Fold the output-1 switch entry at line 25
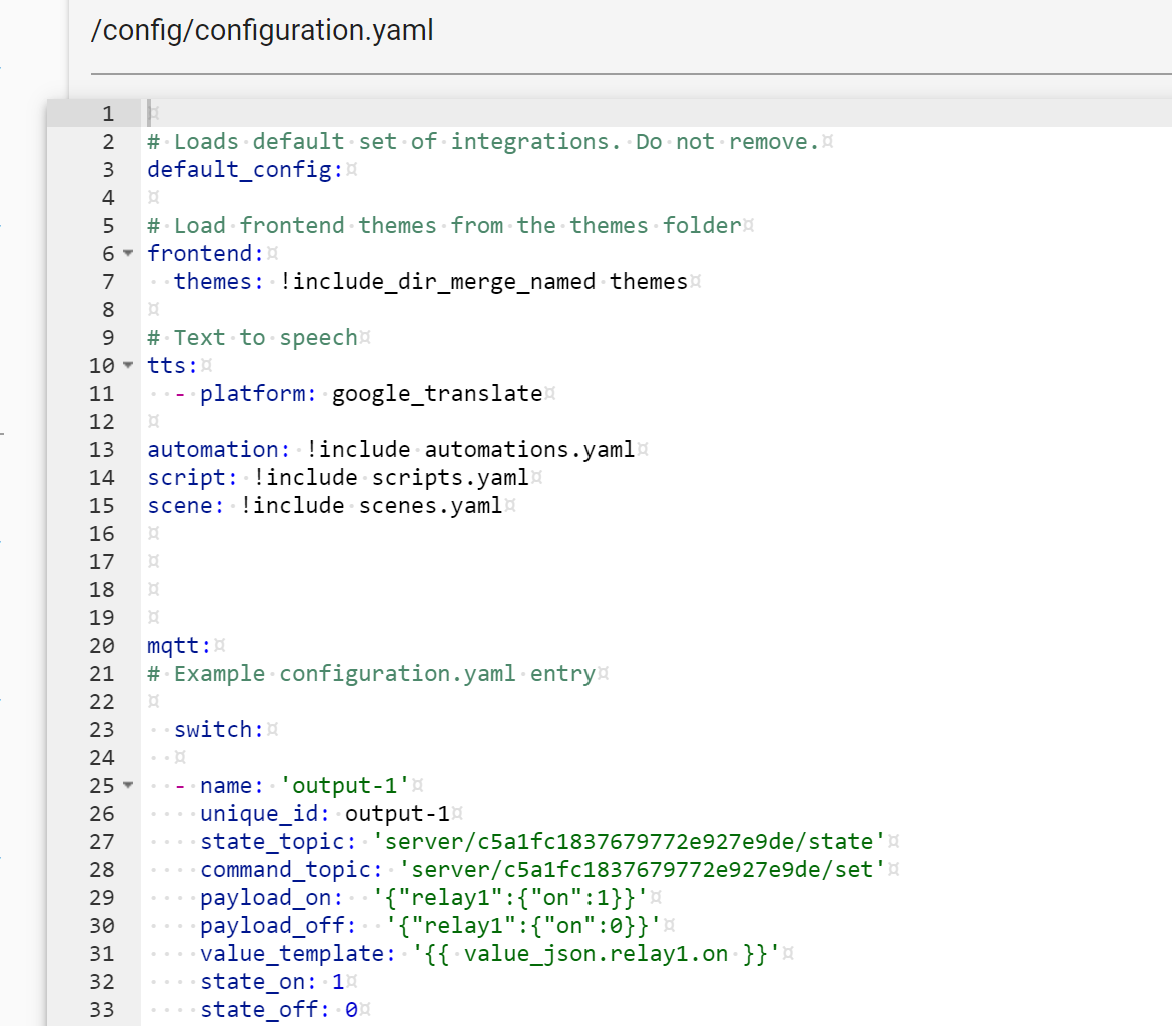1172x1026 pixels. point(127,786)
